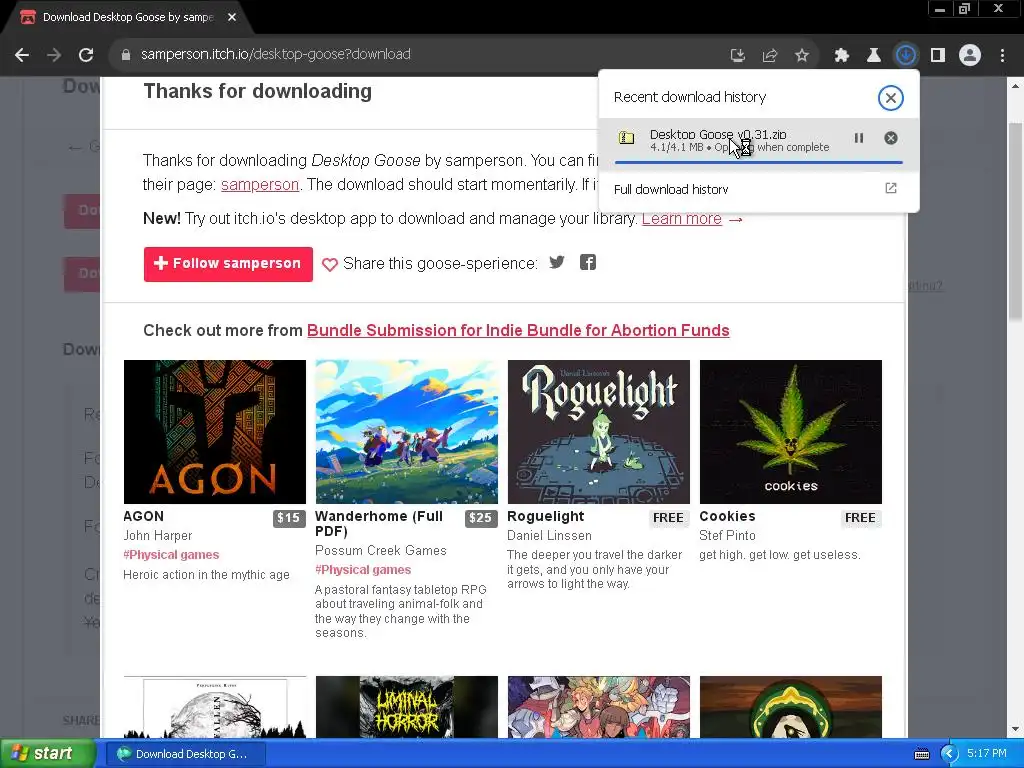Viewport: 1024px width, 768px height.
Task: Click the address bar URL
Action: (276, 54)
